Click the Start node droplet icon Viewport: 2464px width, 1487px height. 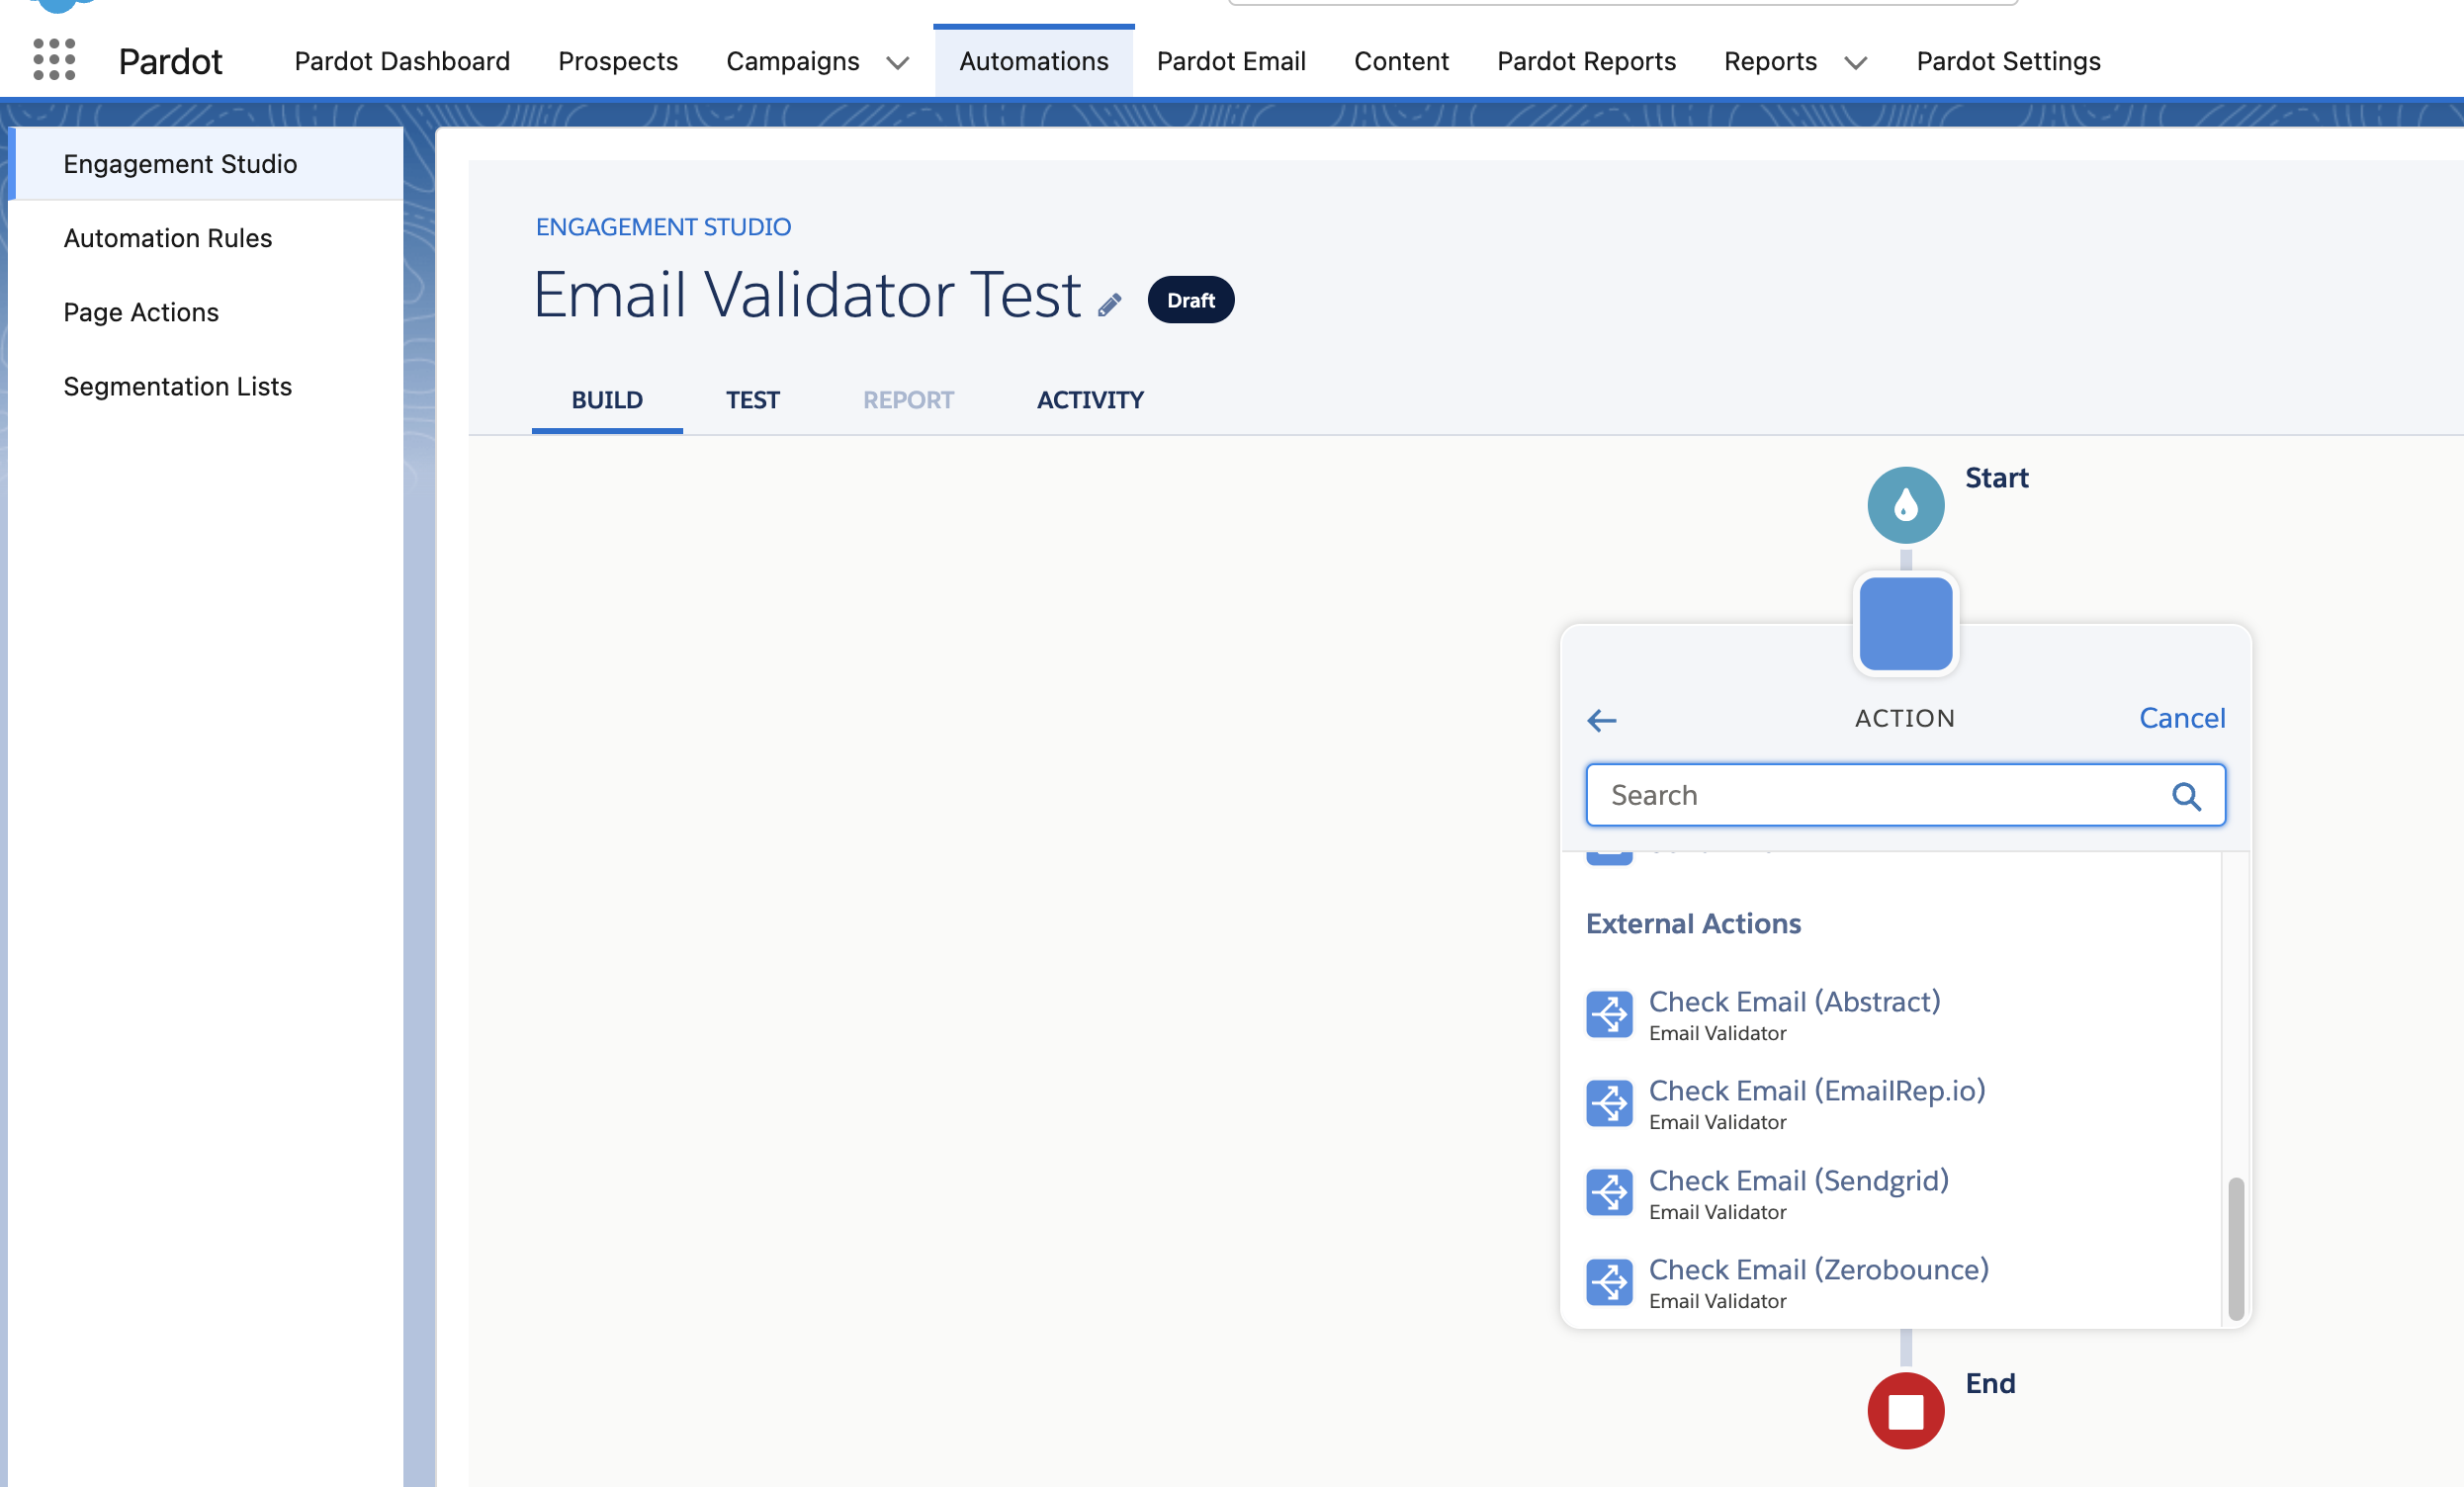(1905, 505)
